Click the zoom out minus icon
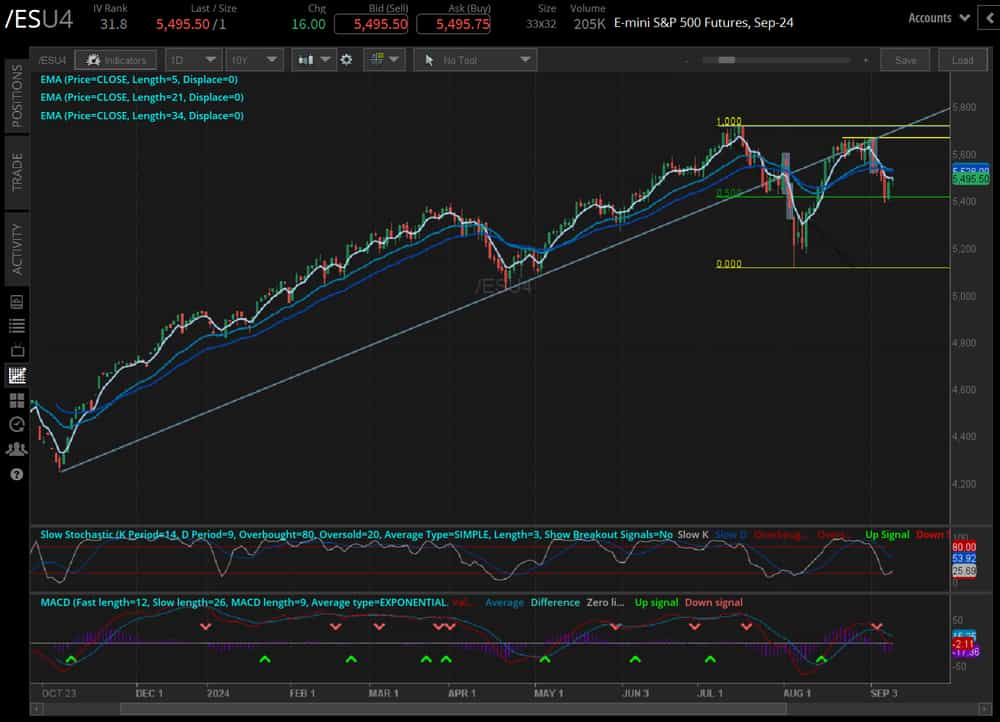Screen dimensions: 1000x722 pos(687,61)
